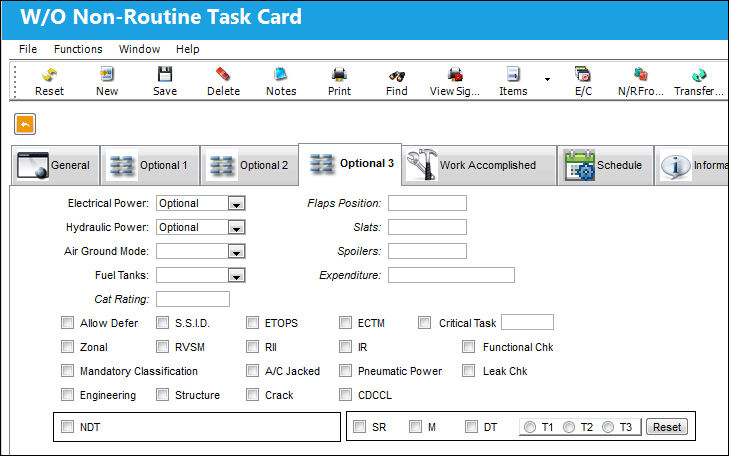Image resolution: width=729 pixels, height=456 pixels.
Task: Open Find with binoculars icon
Action: (397, 76)
